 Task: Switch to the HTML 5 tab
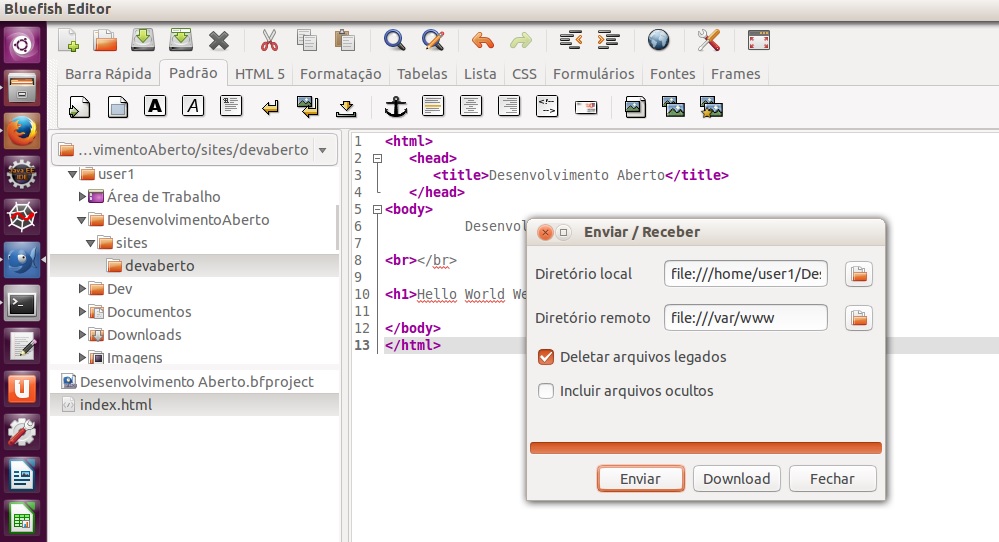coord(260,74)
